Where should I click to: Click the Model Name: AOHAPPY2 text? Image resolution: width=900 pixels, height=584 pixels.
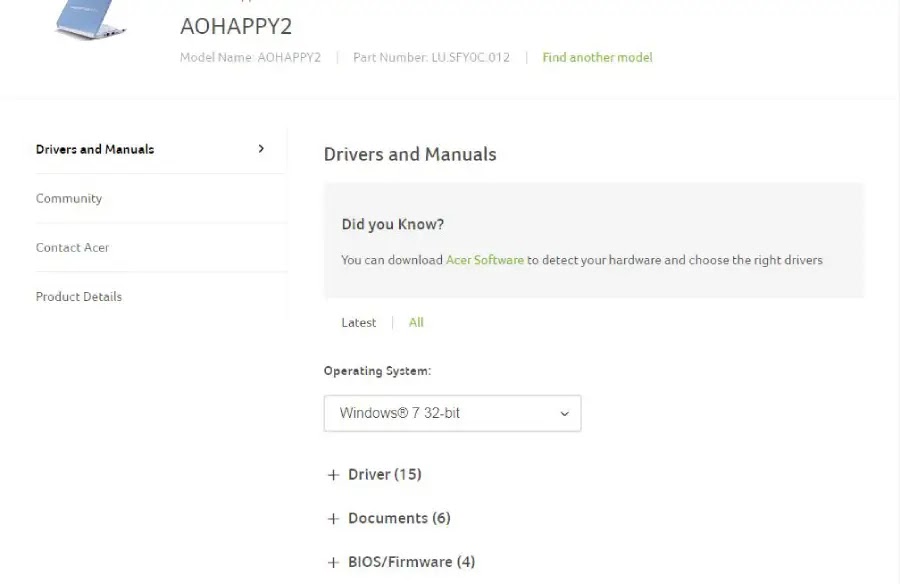250,57
